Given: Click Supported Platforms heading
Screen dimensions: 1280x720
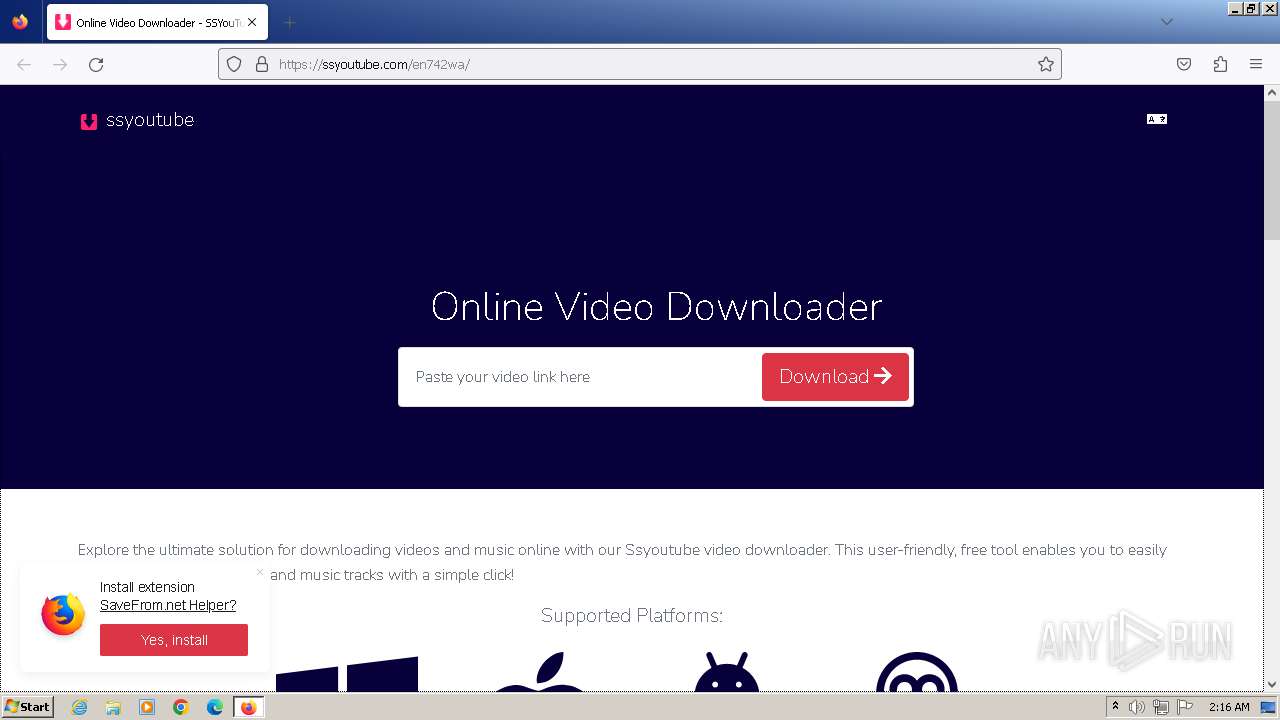Looking at the screenshot, I should pos(632,615).
